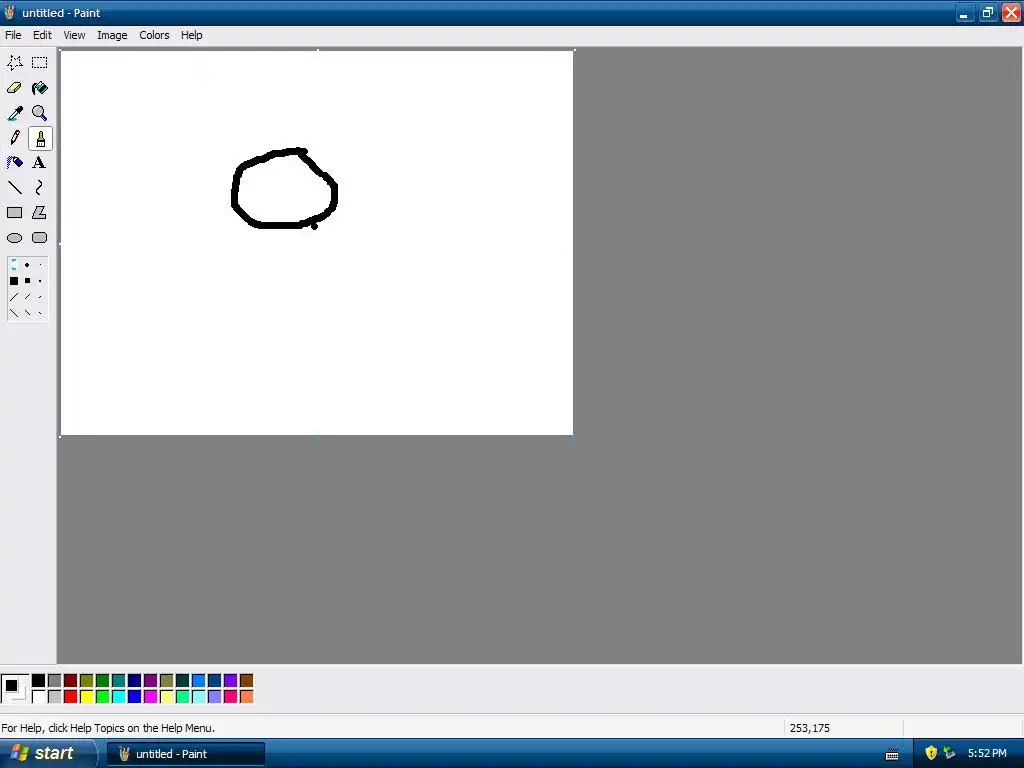The height and width of the screenshot is (768, 1024).
Task: Select the cyan palette color
Action: [119, 697]
